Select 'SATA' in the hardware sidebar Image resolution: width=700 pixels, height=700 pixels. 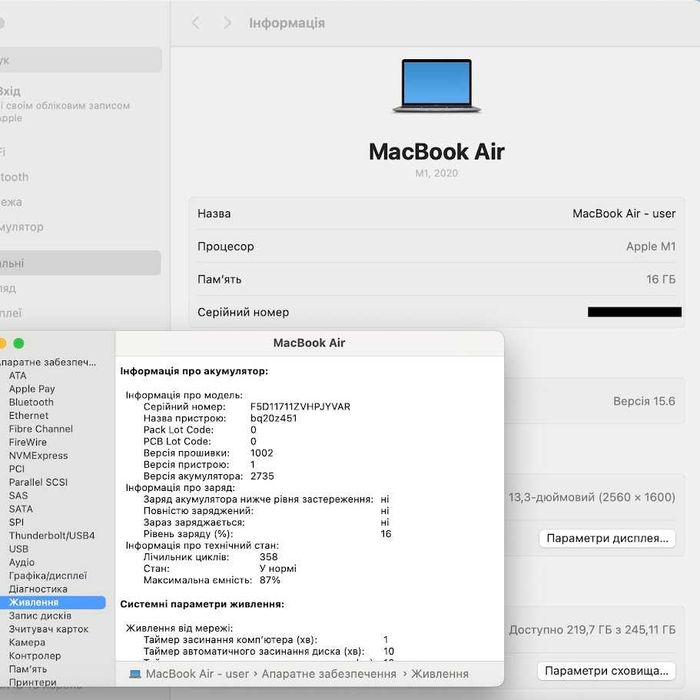[x=21, y=509]
